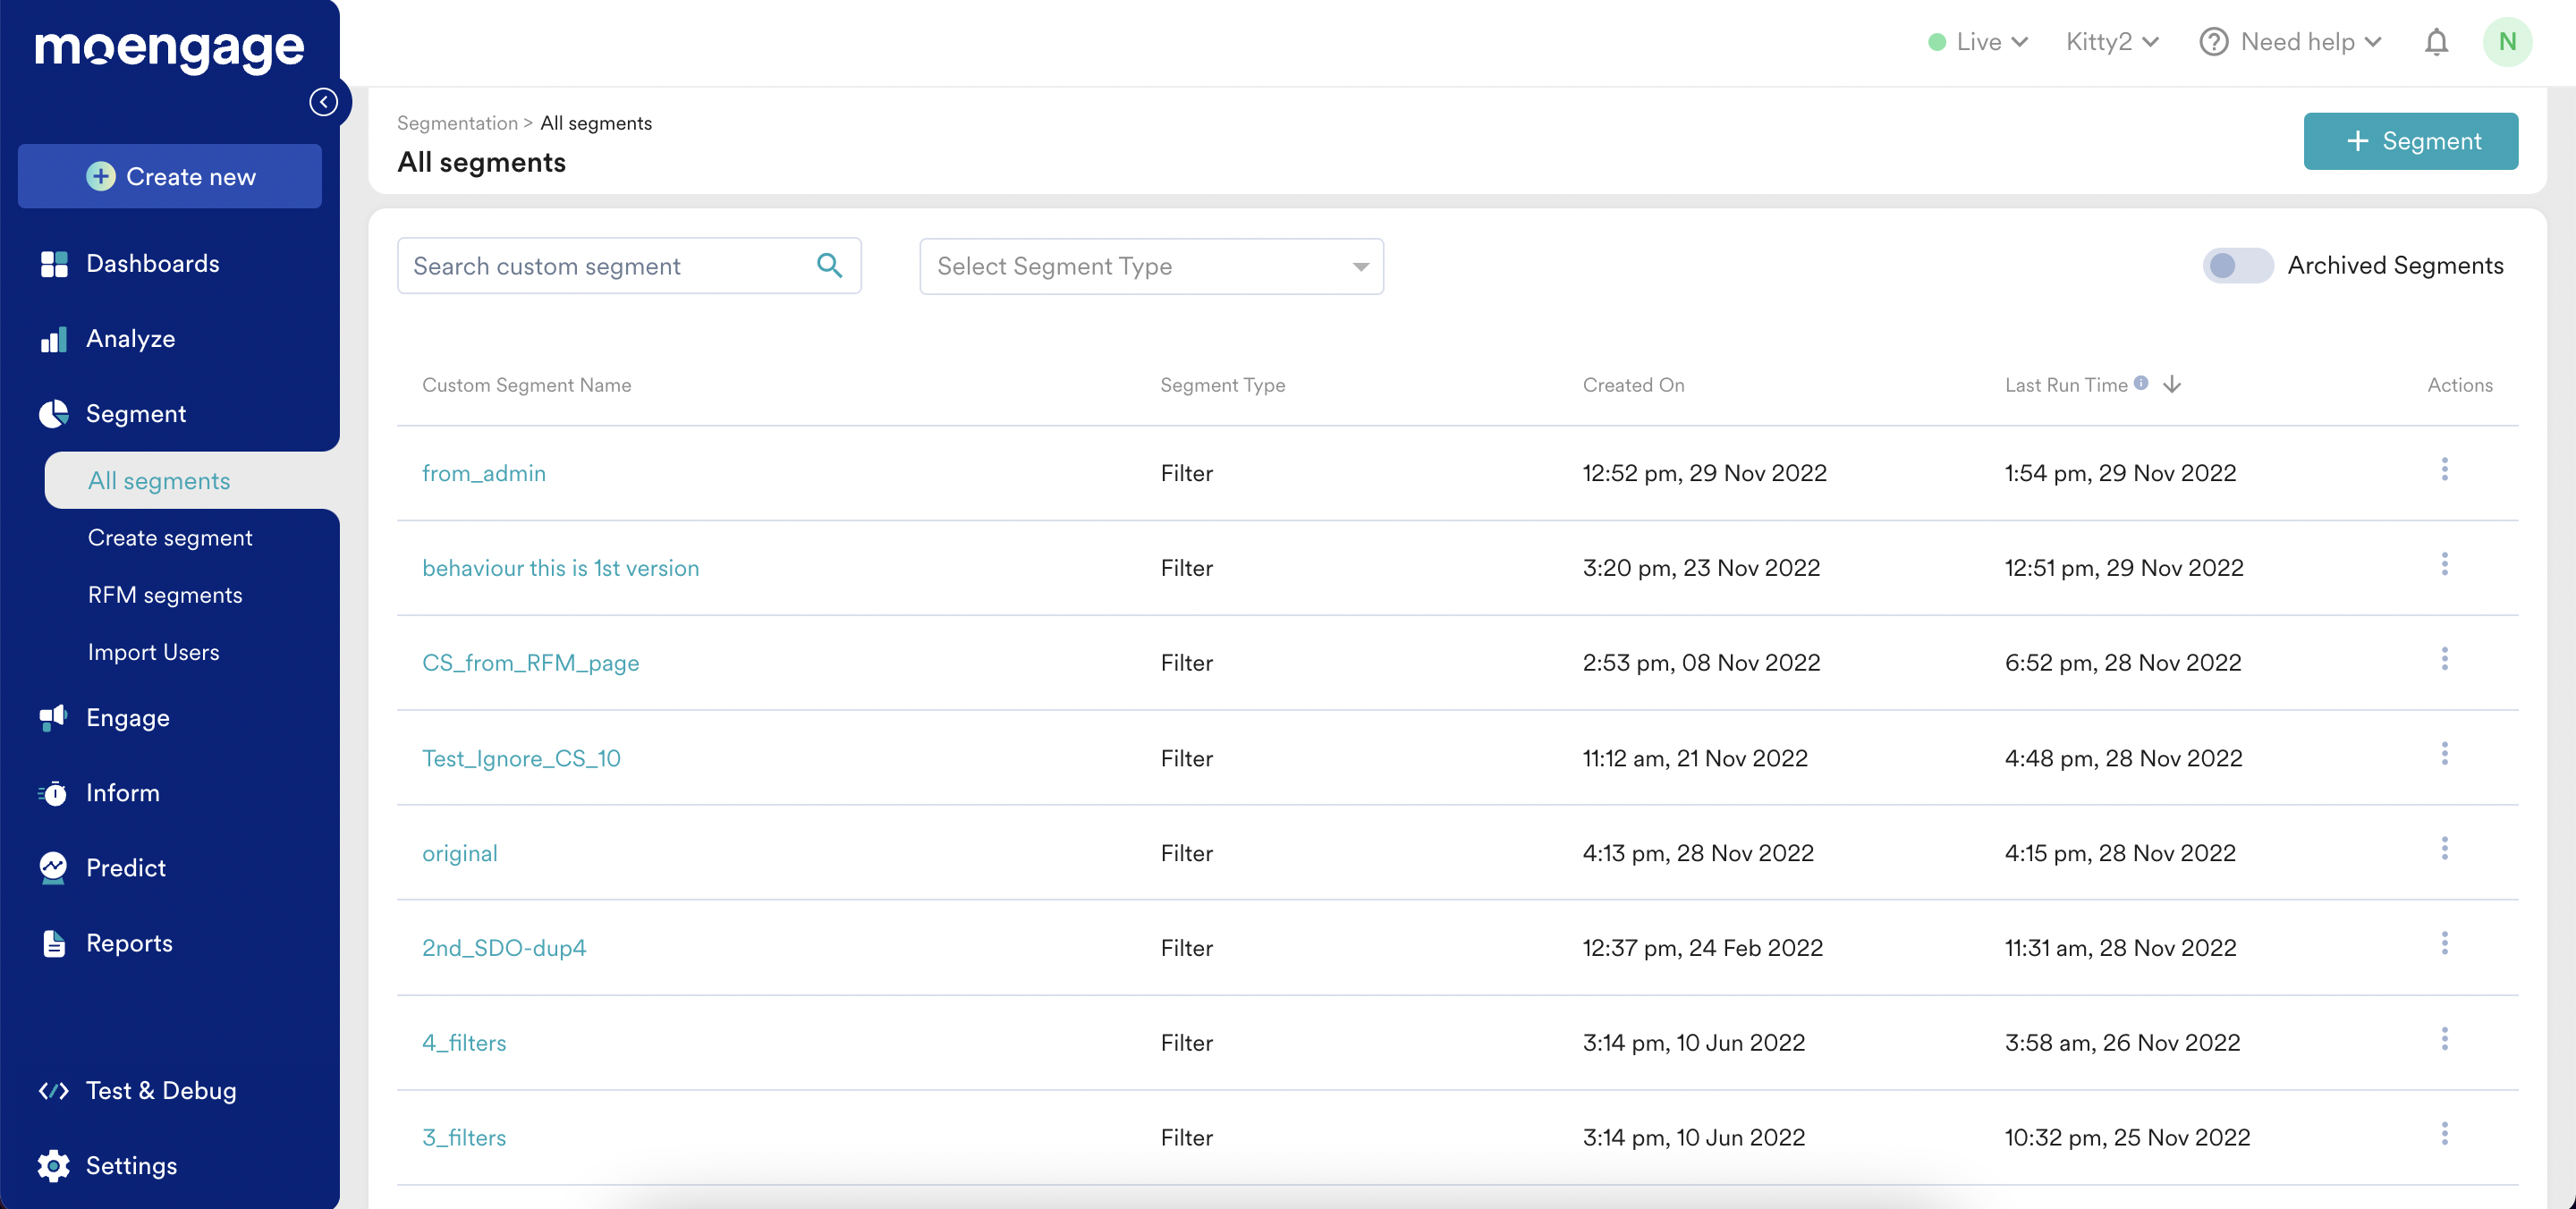Open the Segment section icon
Image resolution: width=2576 pixels, height=1209 pixels.
(52, 413)
